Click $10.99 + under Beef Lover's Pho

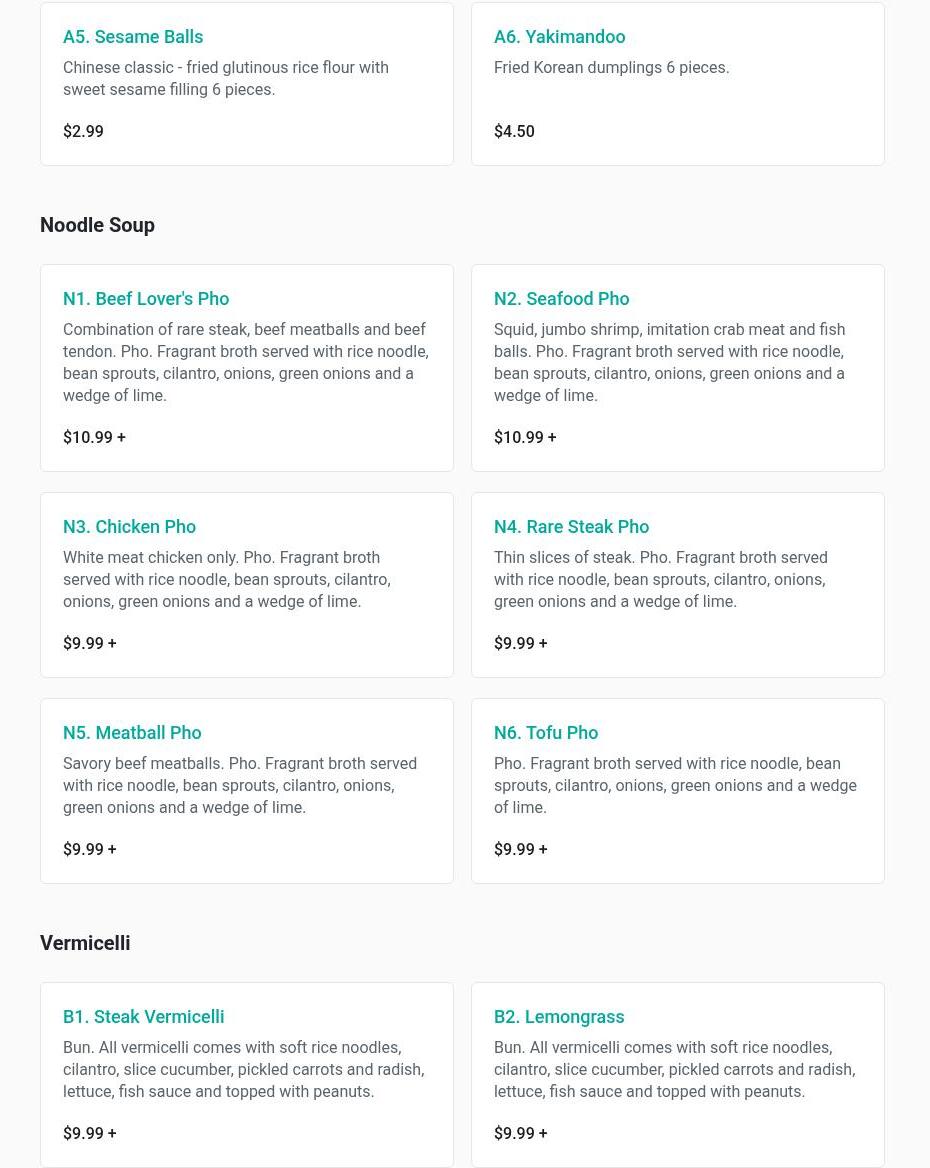(x=94, y=438)
